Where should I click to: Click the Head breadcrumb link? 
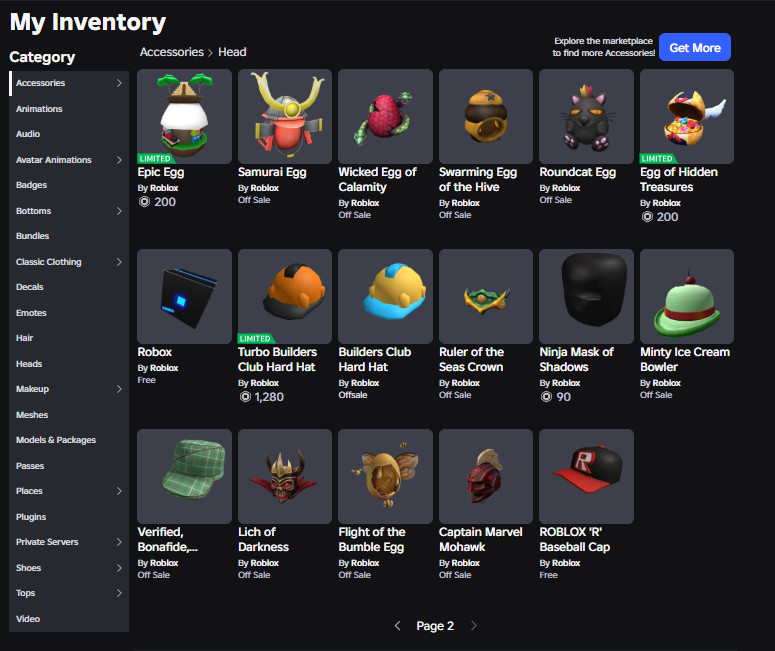coord(232,52)
